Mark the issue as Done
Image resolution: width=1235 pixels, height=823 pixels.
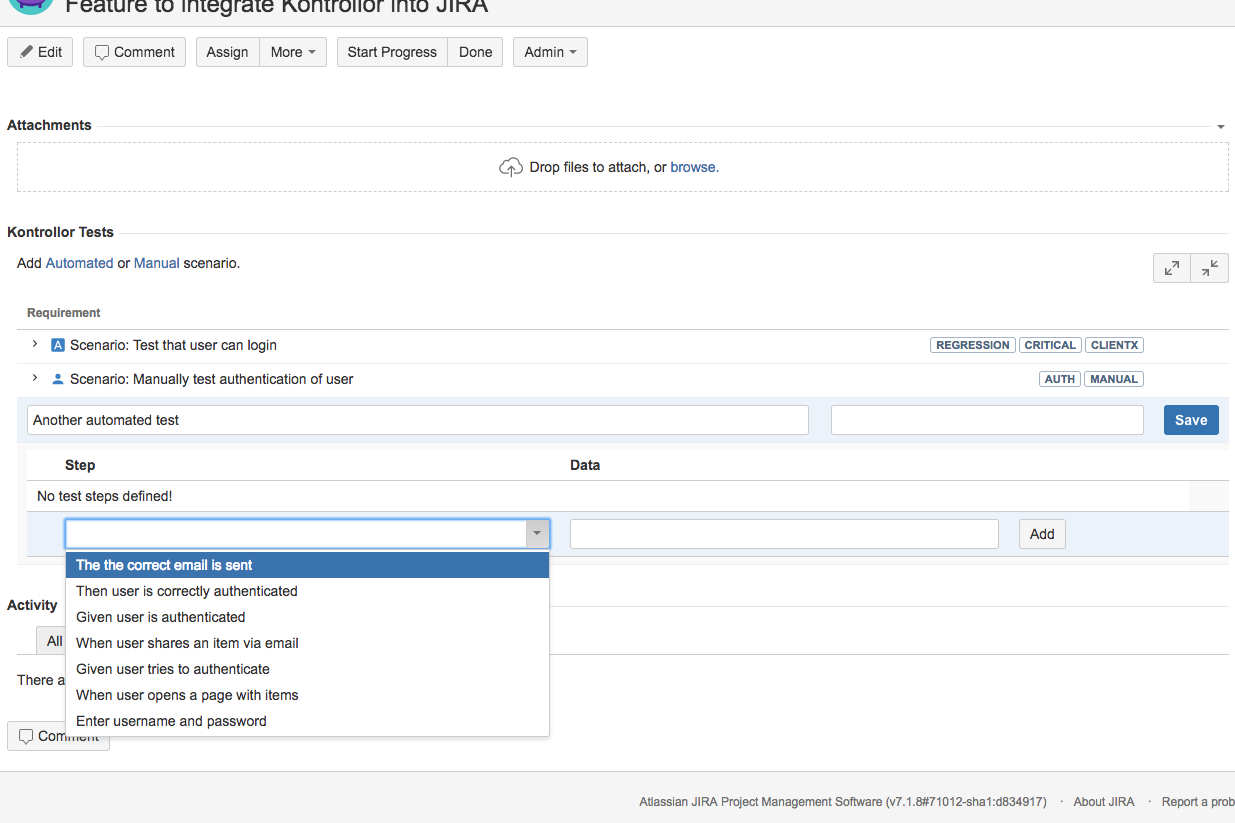476,52
